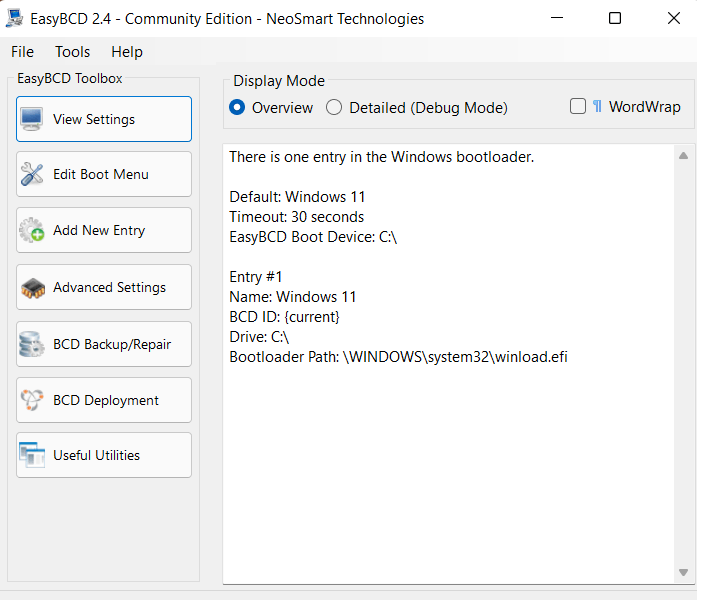This screenshot has height=610, width=708.
Task: Click the Useful Utilities window icon
Action: click(x=33, y=456)
